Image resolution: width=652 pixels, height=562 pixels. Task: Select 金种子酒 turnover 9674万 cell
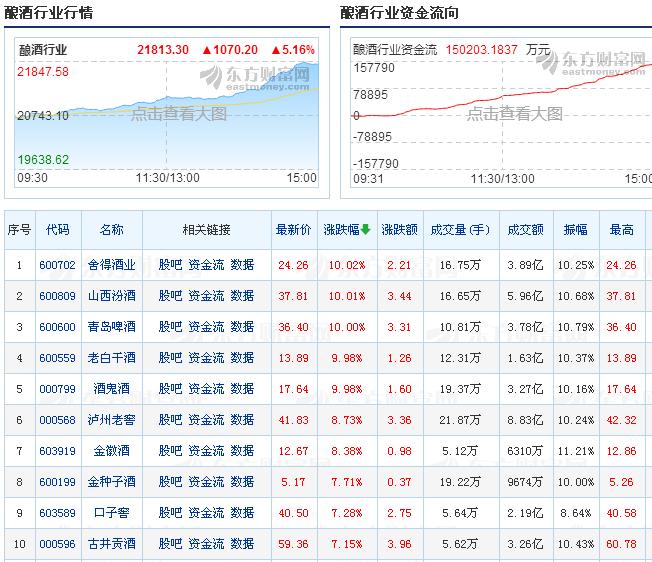526,482
